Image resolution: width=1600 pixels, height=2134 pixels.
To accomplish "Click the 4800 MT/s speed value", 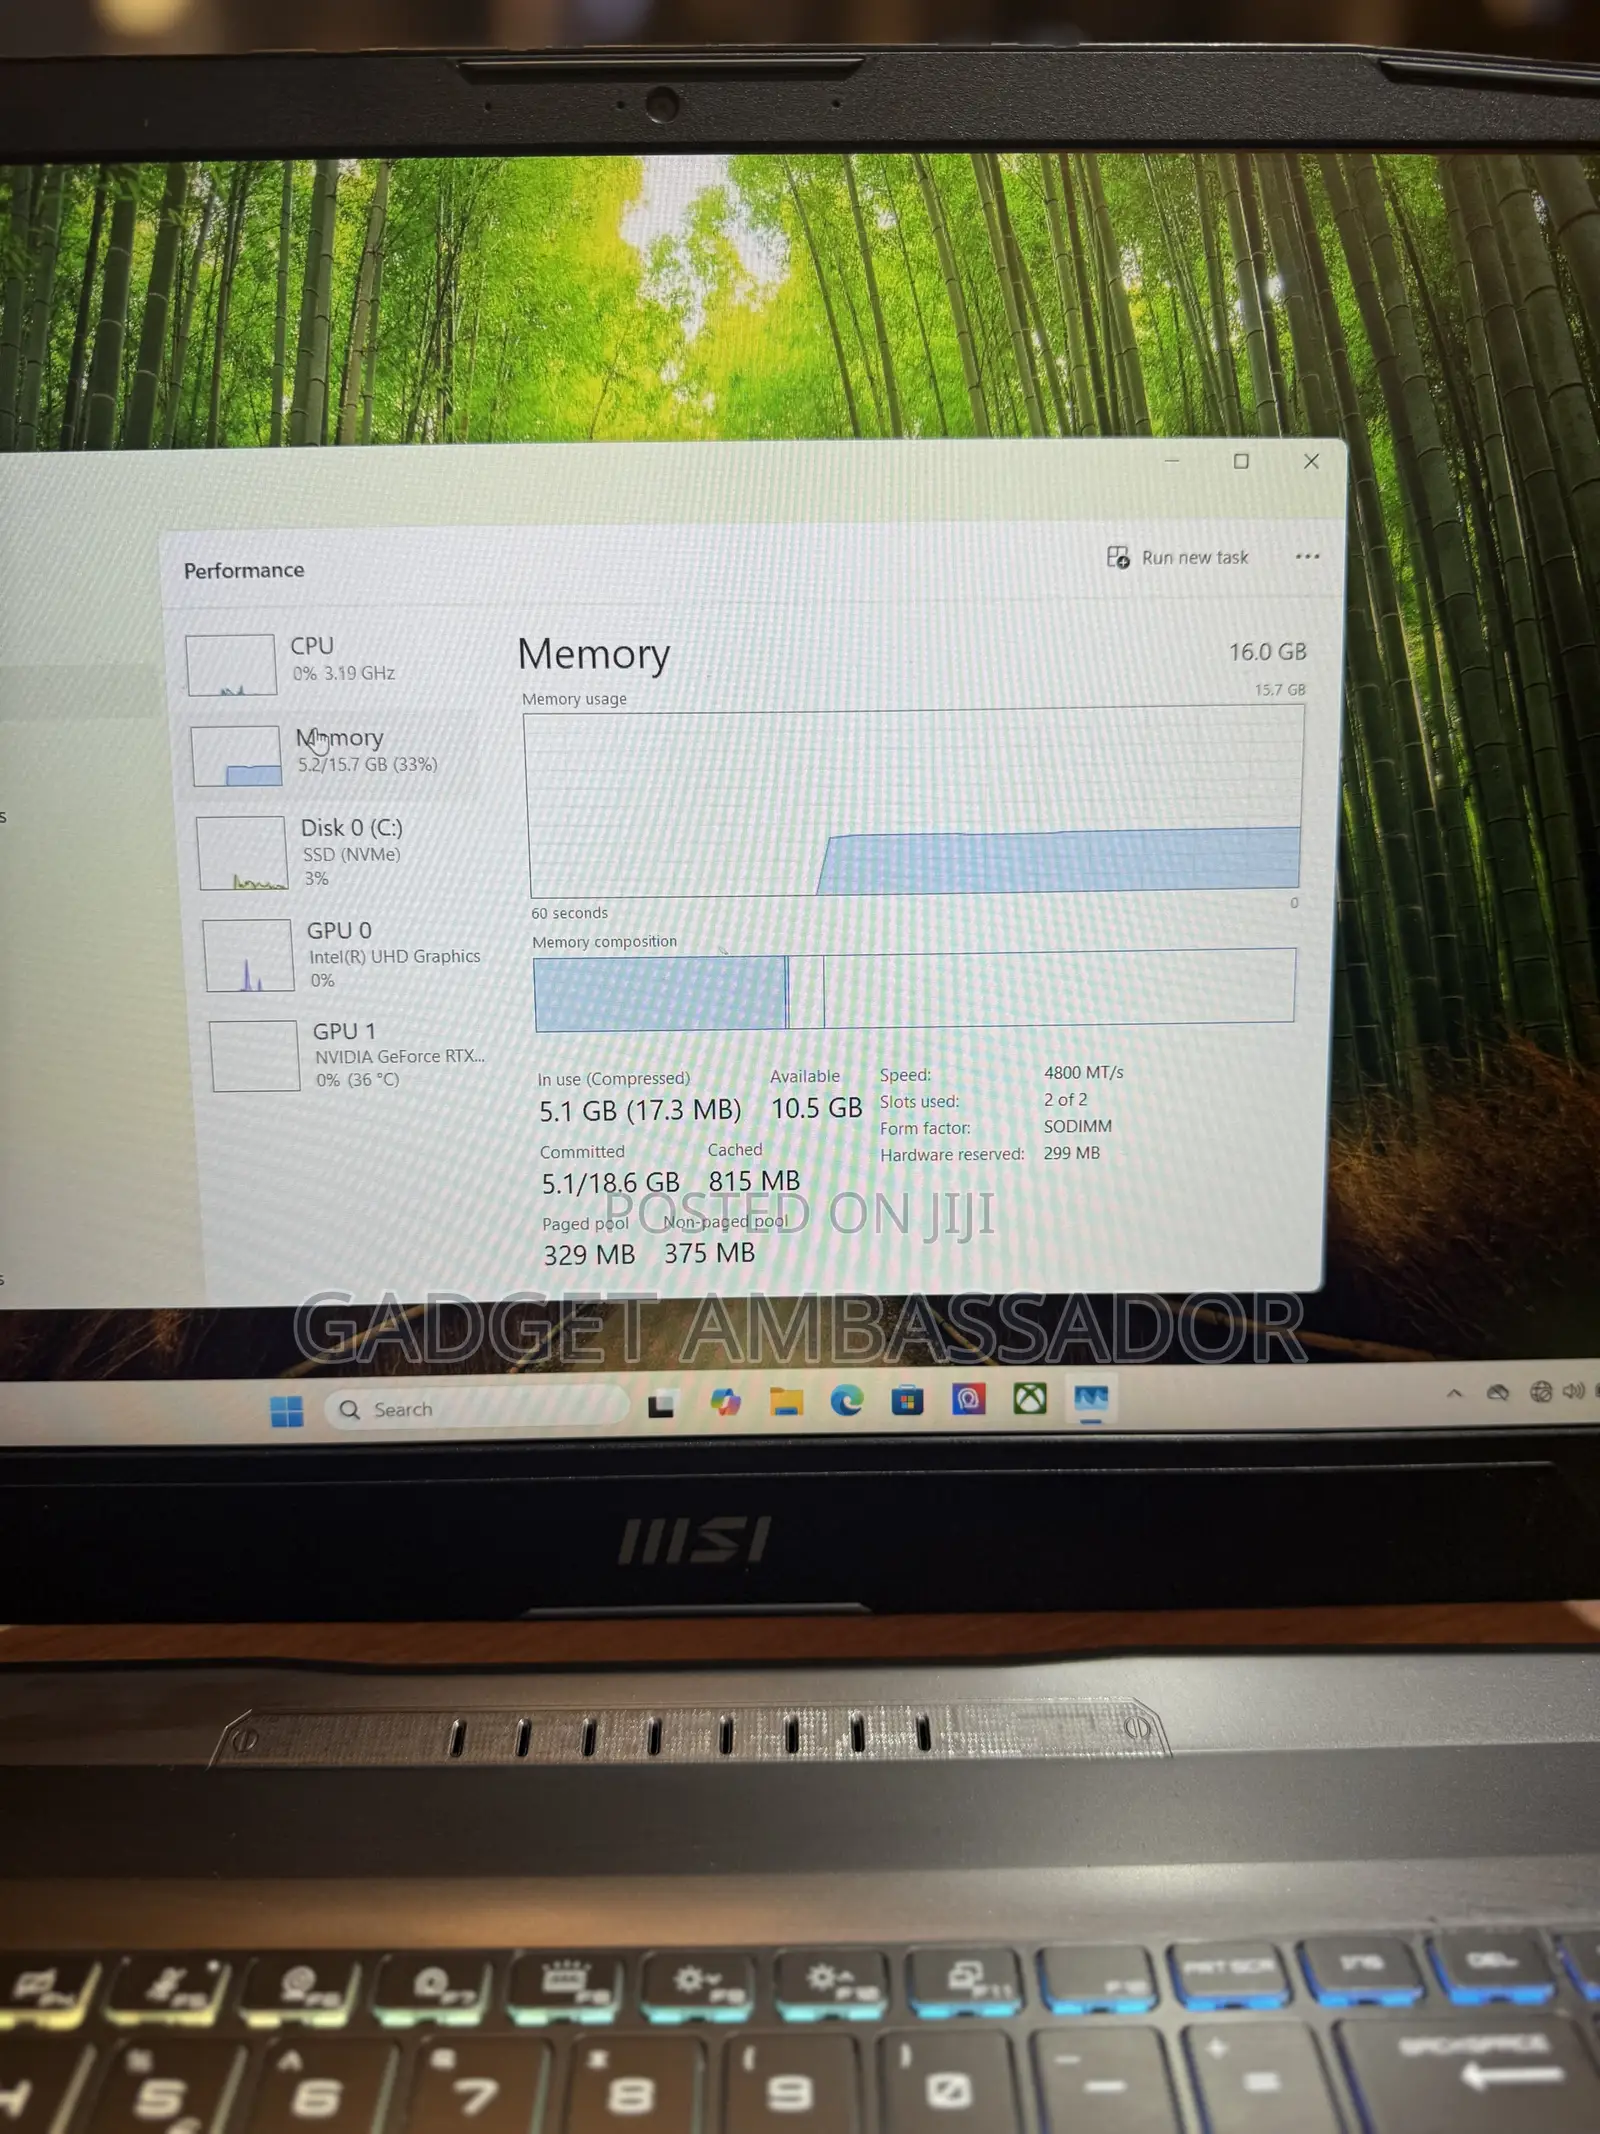I will tap(1084, 1072).
